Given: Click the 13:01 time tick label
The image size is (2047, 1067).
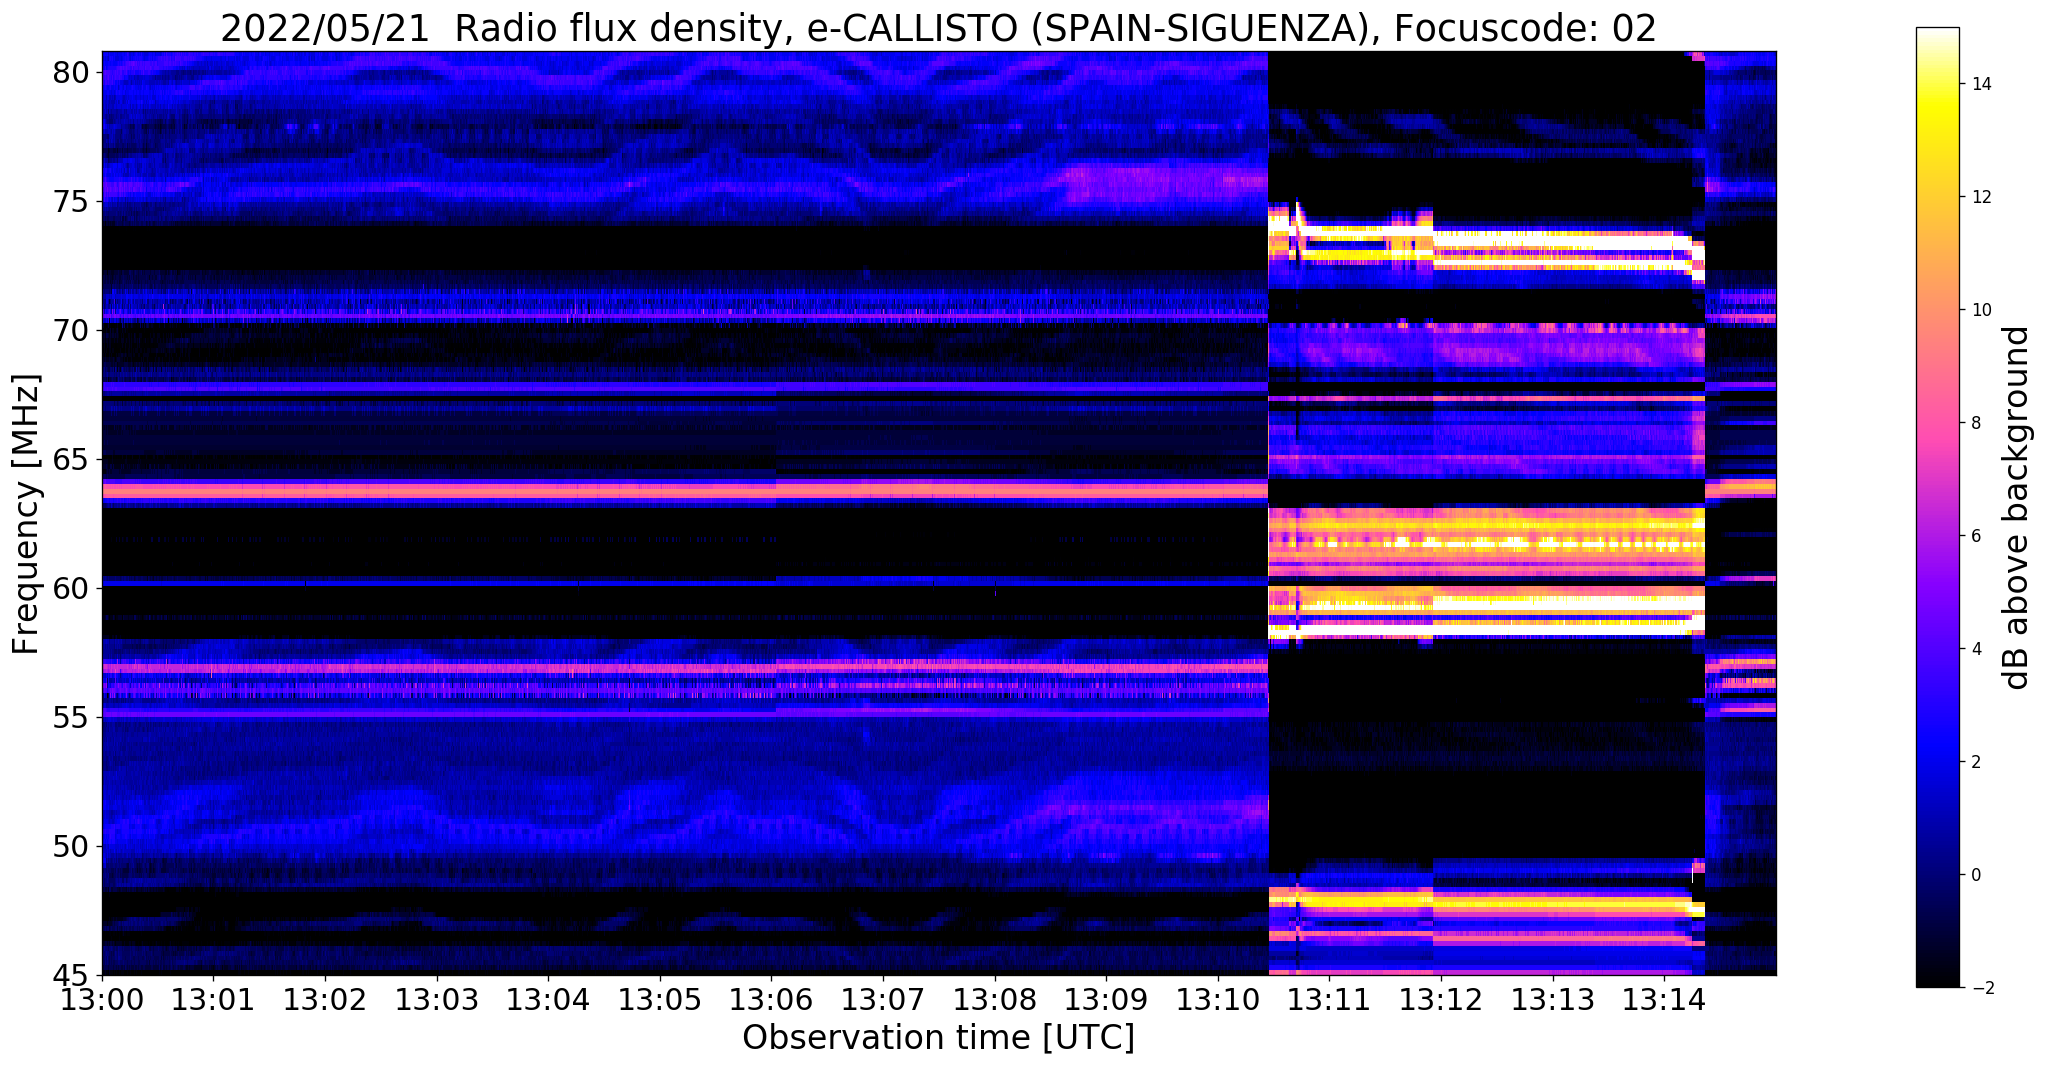Looking at the screenshot, I should tap(213, 998).
